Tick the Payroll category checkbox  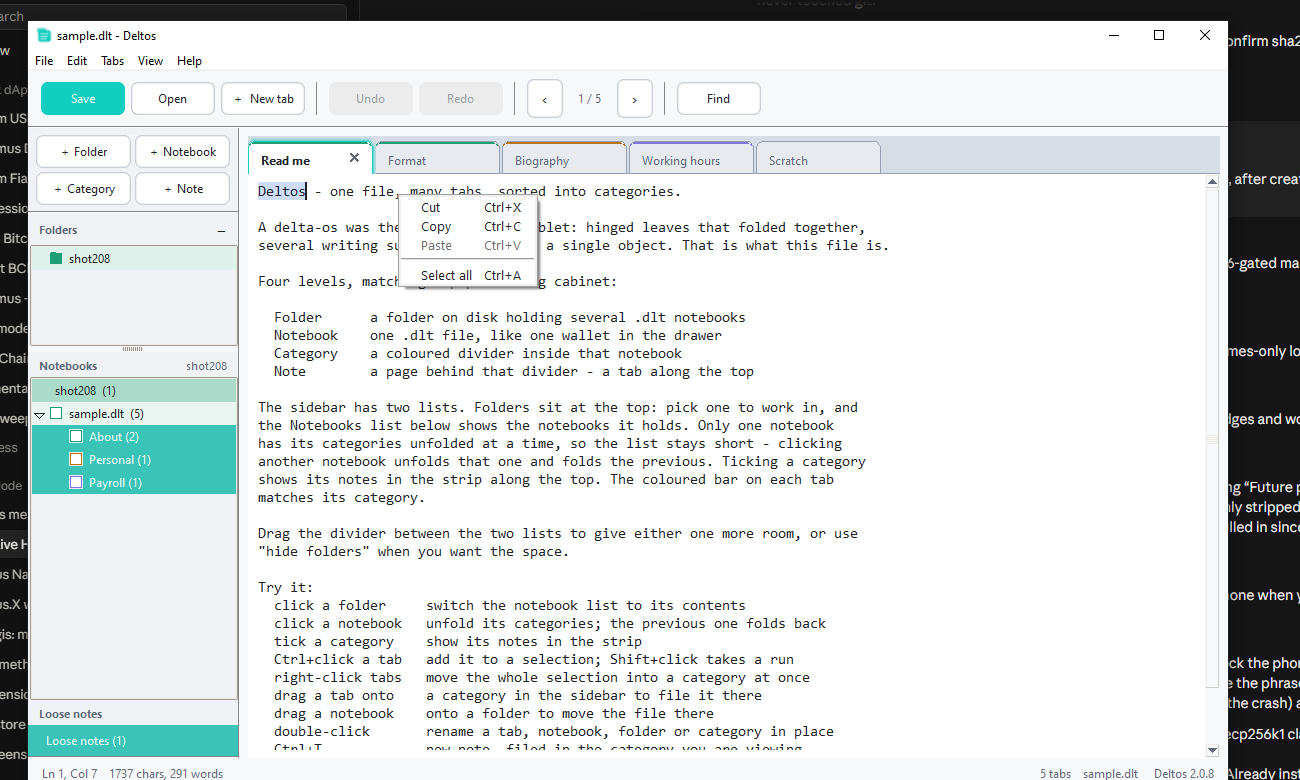(76, 483)
